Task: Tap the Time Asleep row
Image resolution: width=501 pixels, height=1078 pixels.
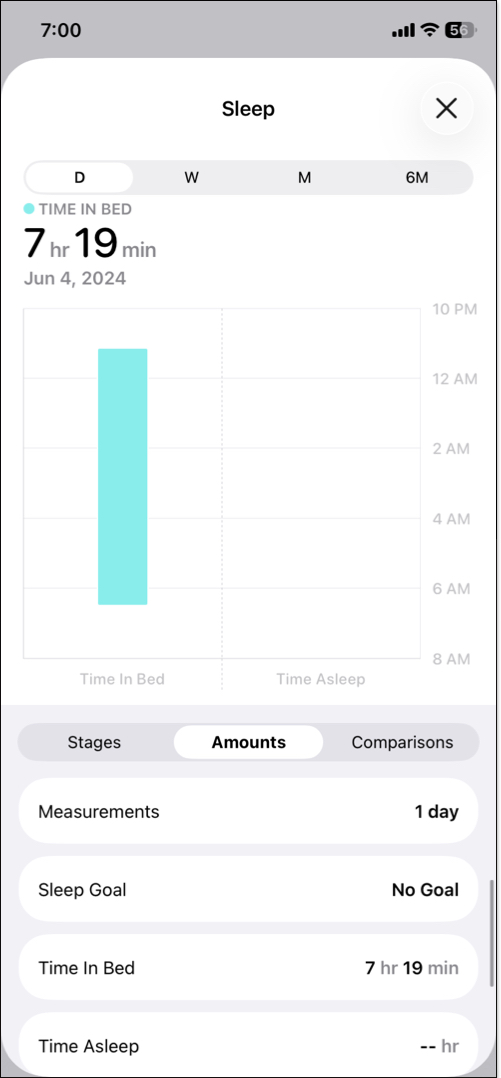Action: 248,1044
